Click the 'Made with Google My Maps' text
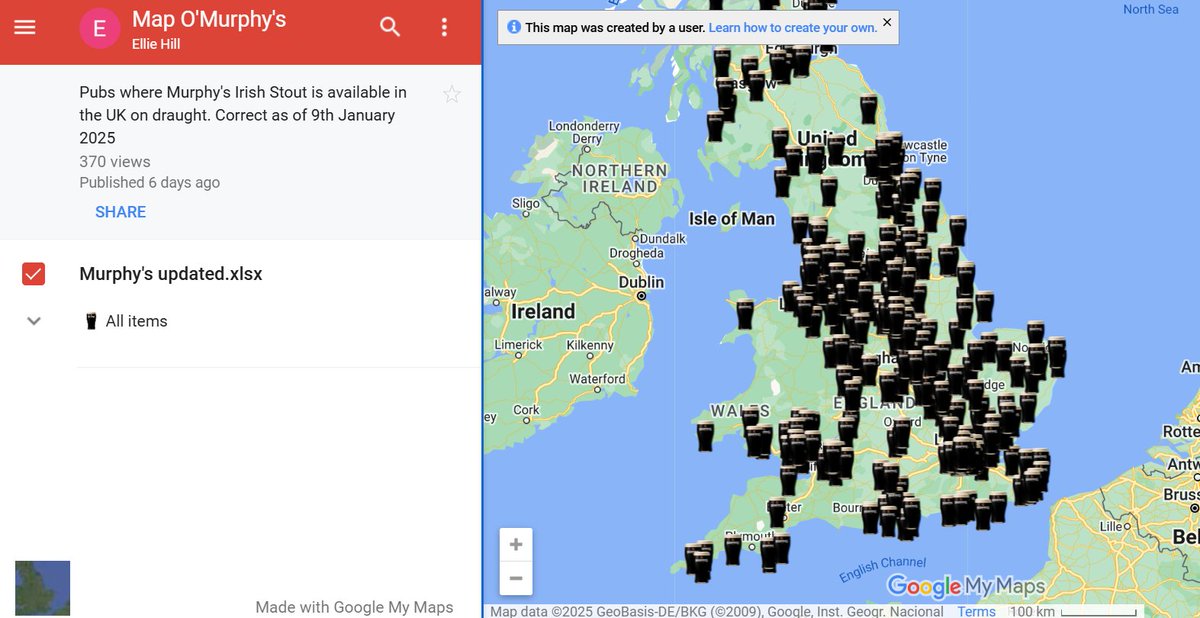The image size is (1200, 618). point(354,606)
